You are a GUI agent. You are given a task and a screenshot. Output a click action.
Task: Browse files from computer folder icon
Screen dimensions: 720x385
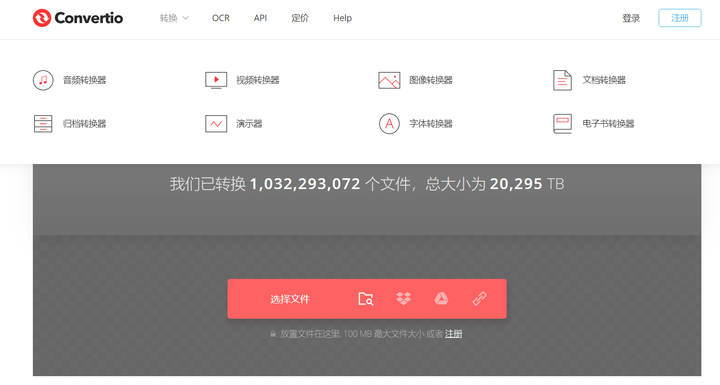coord(366,299)
